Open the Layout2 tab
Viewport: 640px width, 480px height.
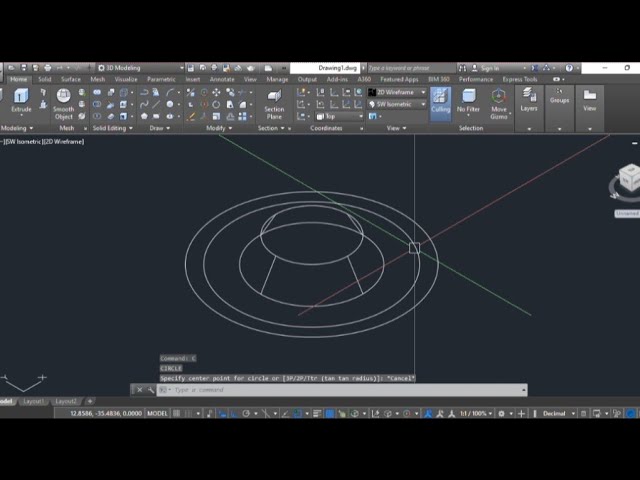[66, 401]
